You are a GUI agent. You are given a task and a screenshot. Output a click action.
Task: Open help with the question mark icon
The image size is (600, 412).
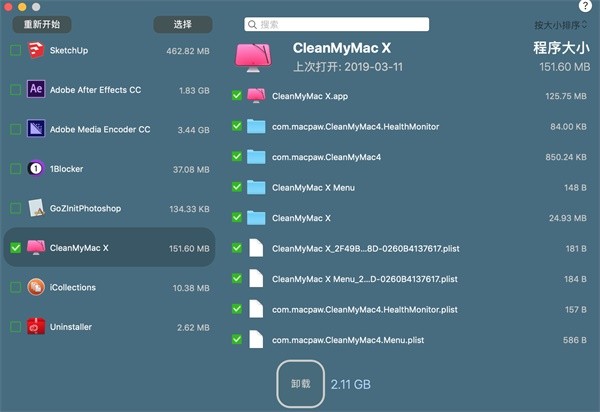(585, 6)
